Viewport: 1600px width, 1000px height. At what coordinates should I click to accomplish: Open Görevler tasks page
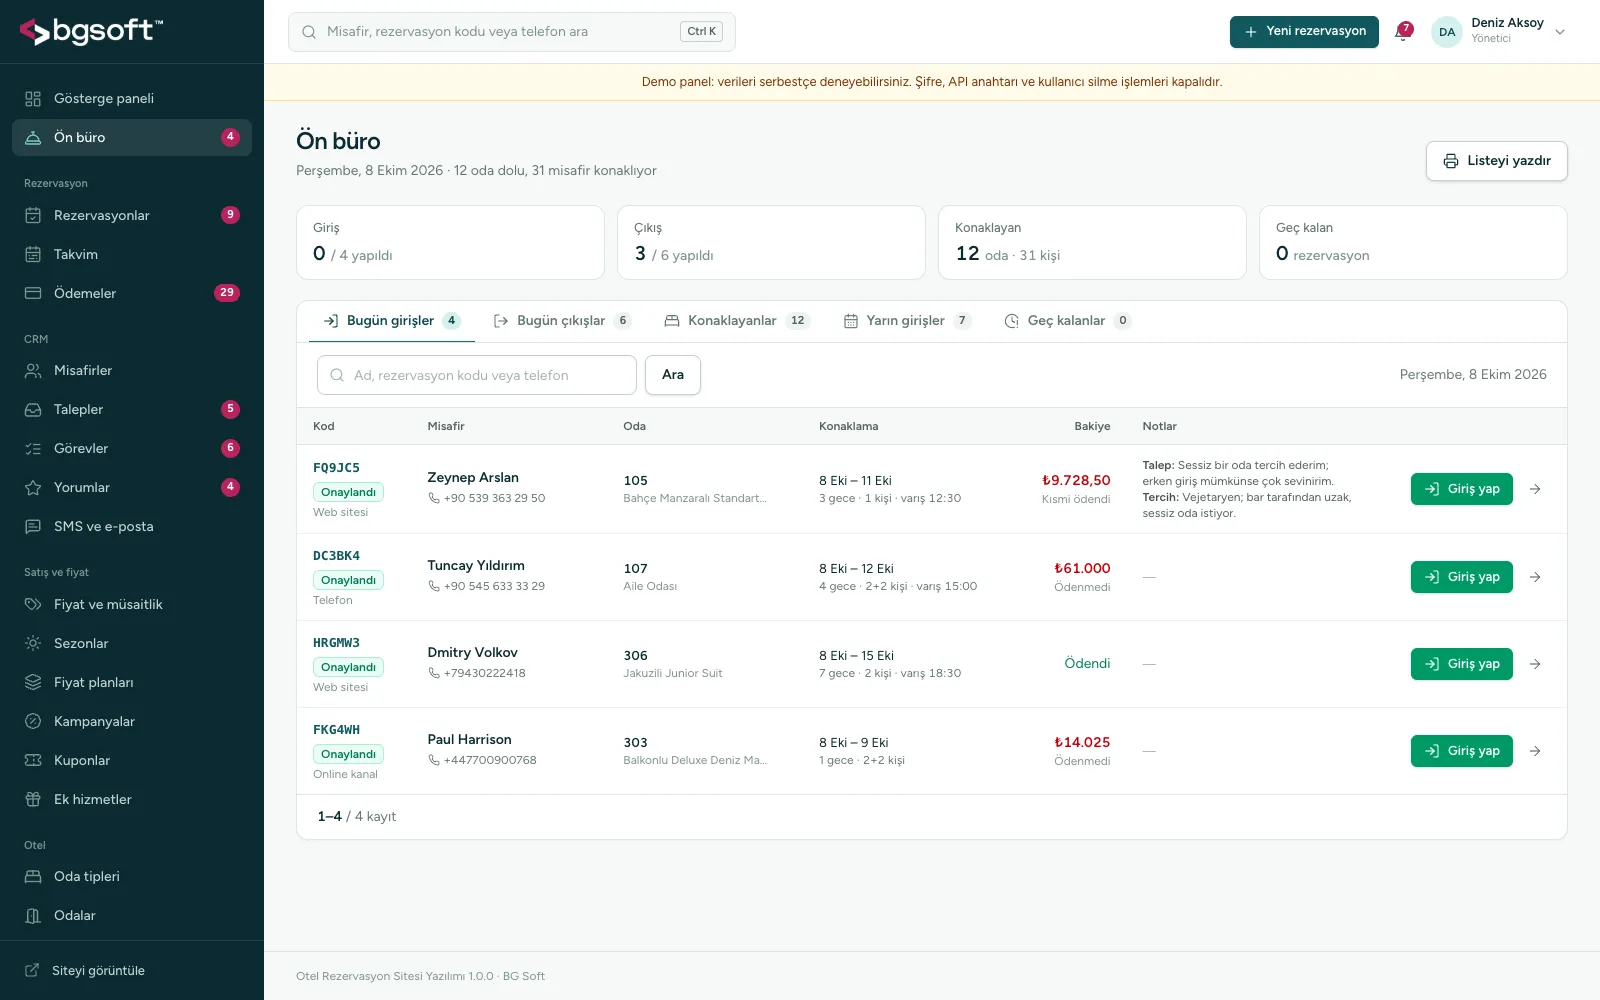pos(132,448)
